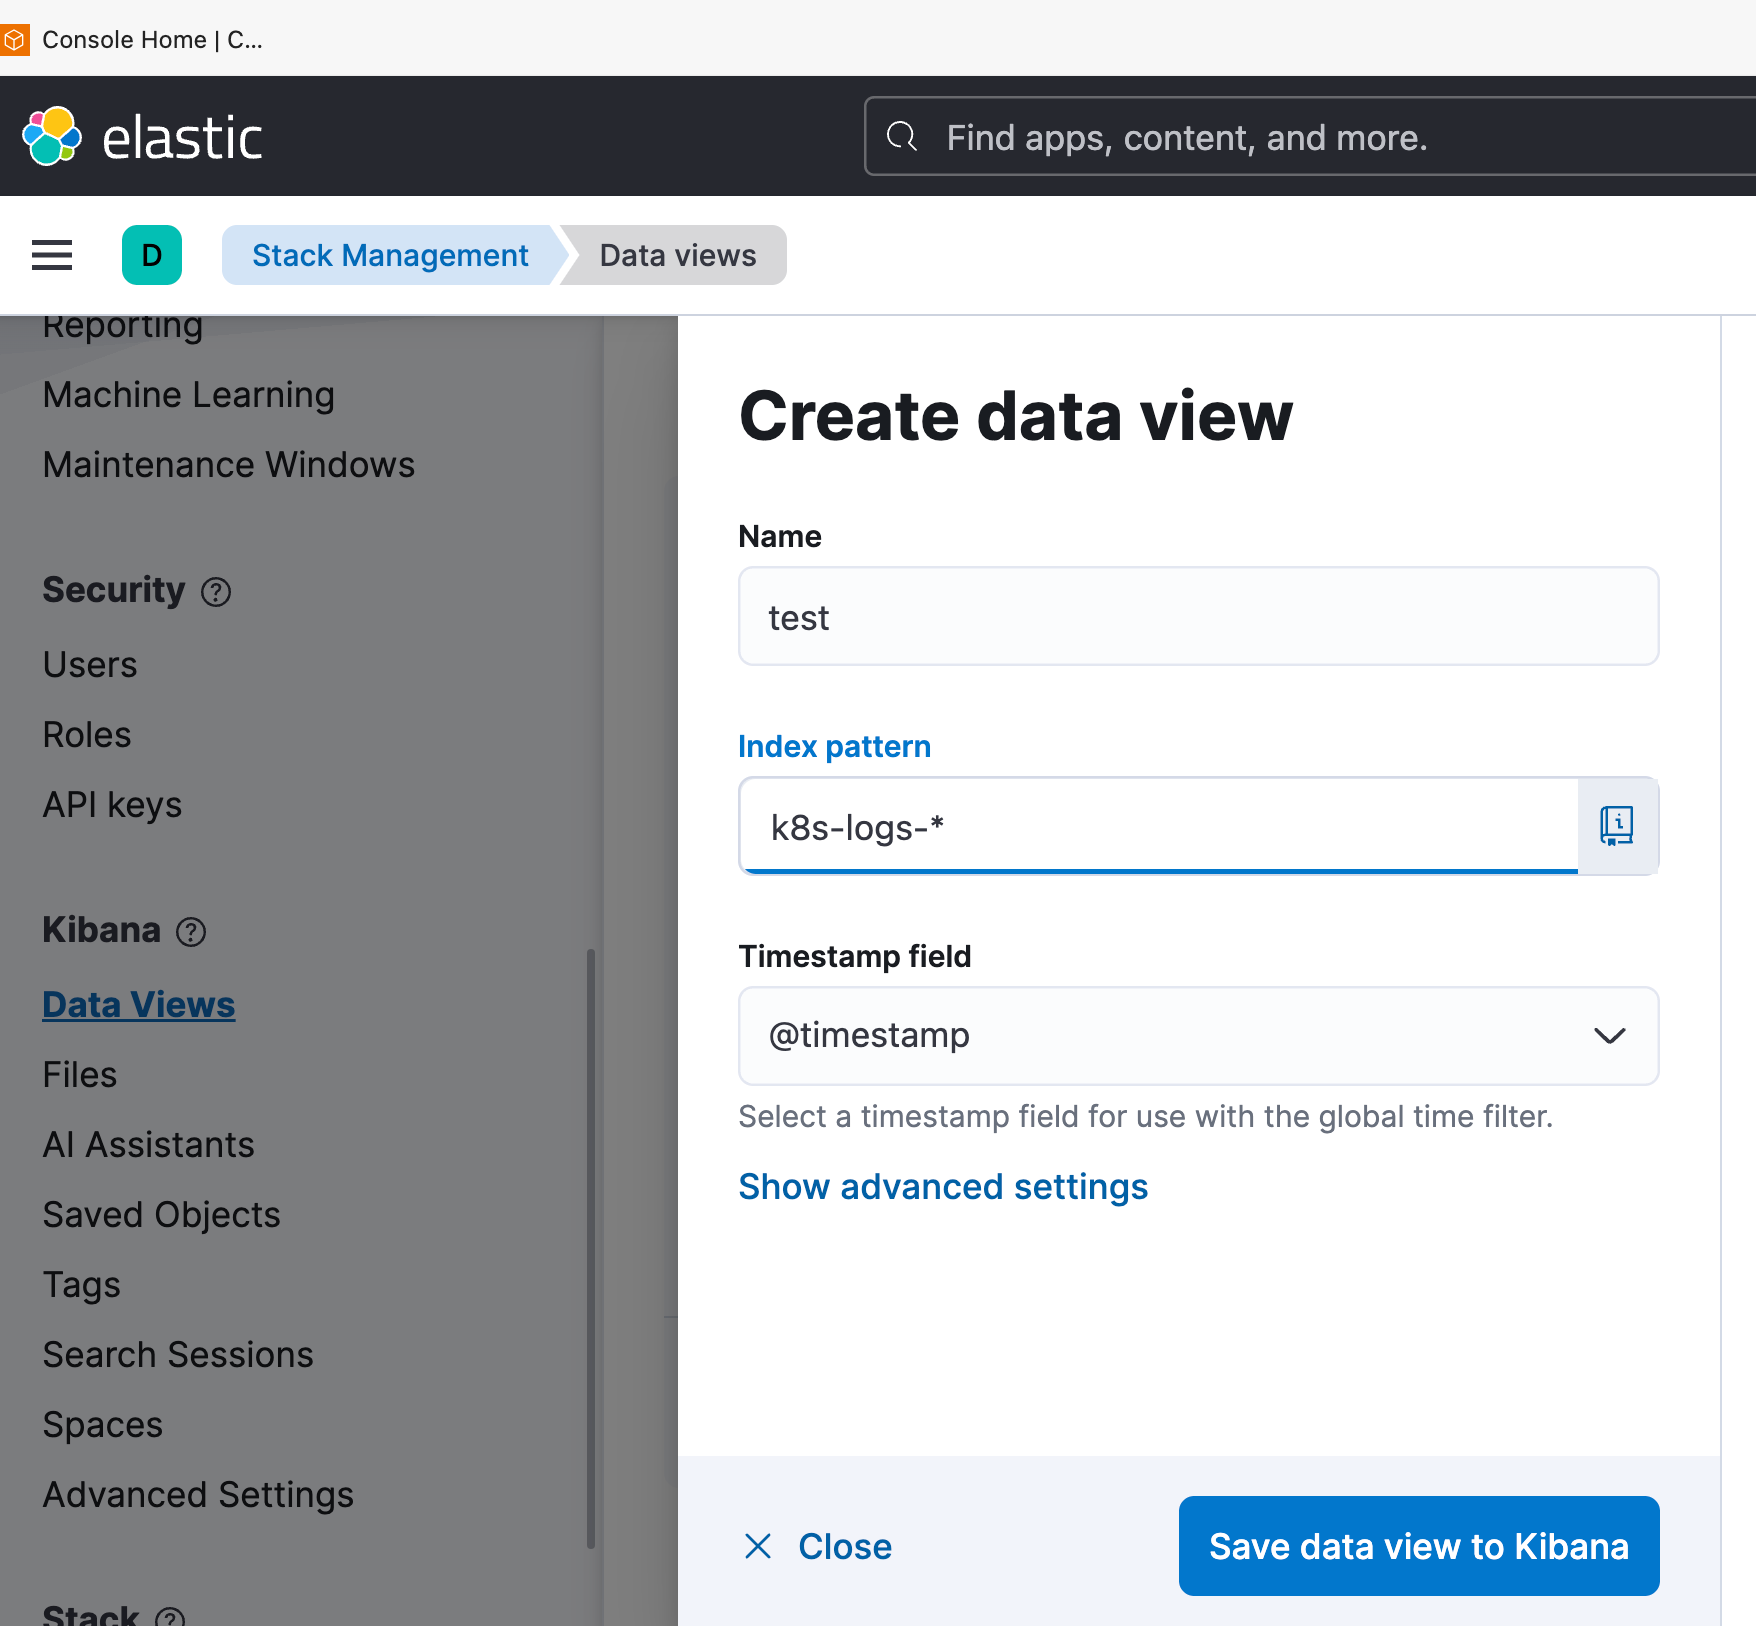Image resolution: width=1756 pixels, height=1626 pixels.
Task: Open index pattern documentation book icon
Action: (1617, 826)
